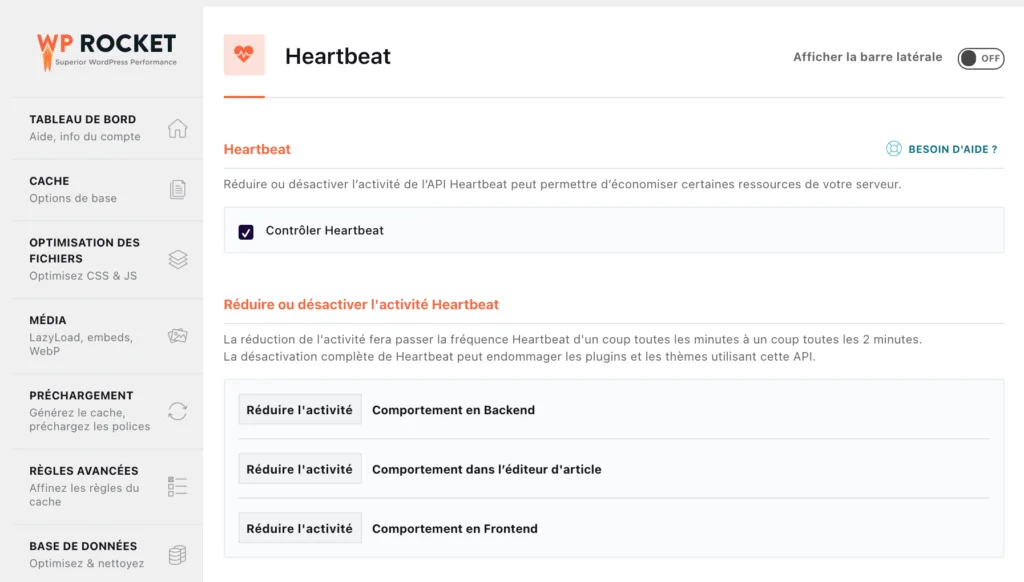Select the home icon next to Tableau de bord
This screenshot has width=1024, height=582.
(x=178, y=127)
